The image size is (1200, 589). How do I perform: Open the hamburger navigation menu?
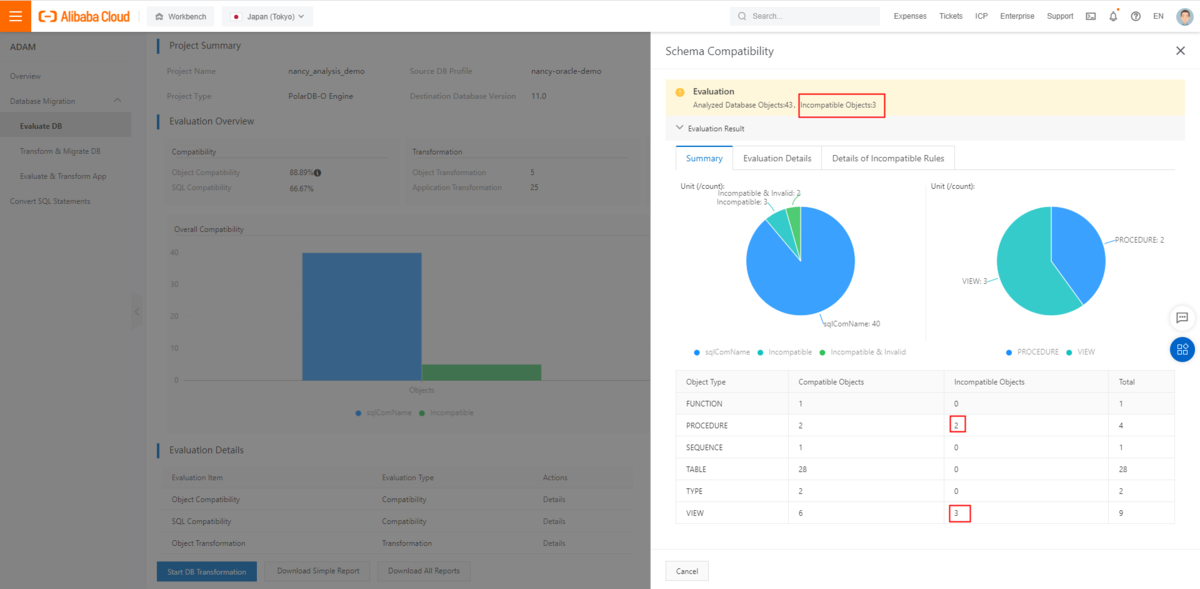click(x=15, y=16)
